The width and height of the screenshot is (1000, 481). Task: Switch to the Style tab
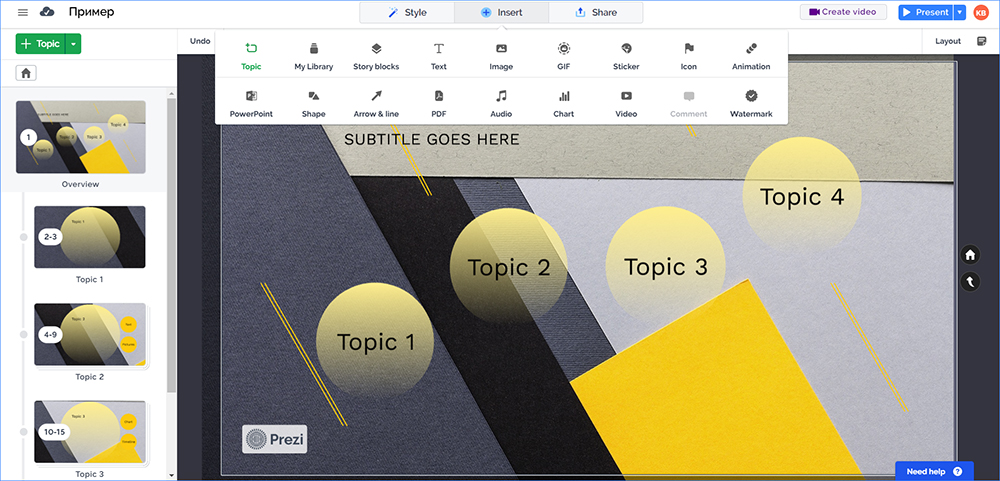point(407,12)
